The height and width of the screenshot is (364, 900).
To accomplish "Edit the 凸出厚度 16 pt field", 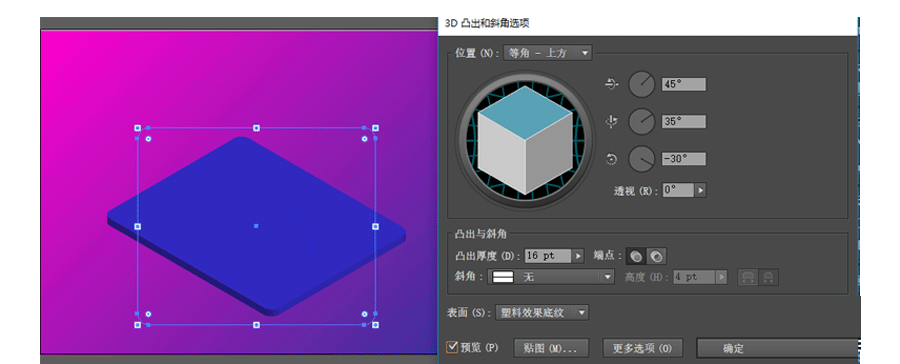I will point(548,256).
